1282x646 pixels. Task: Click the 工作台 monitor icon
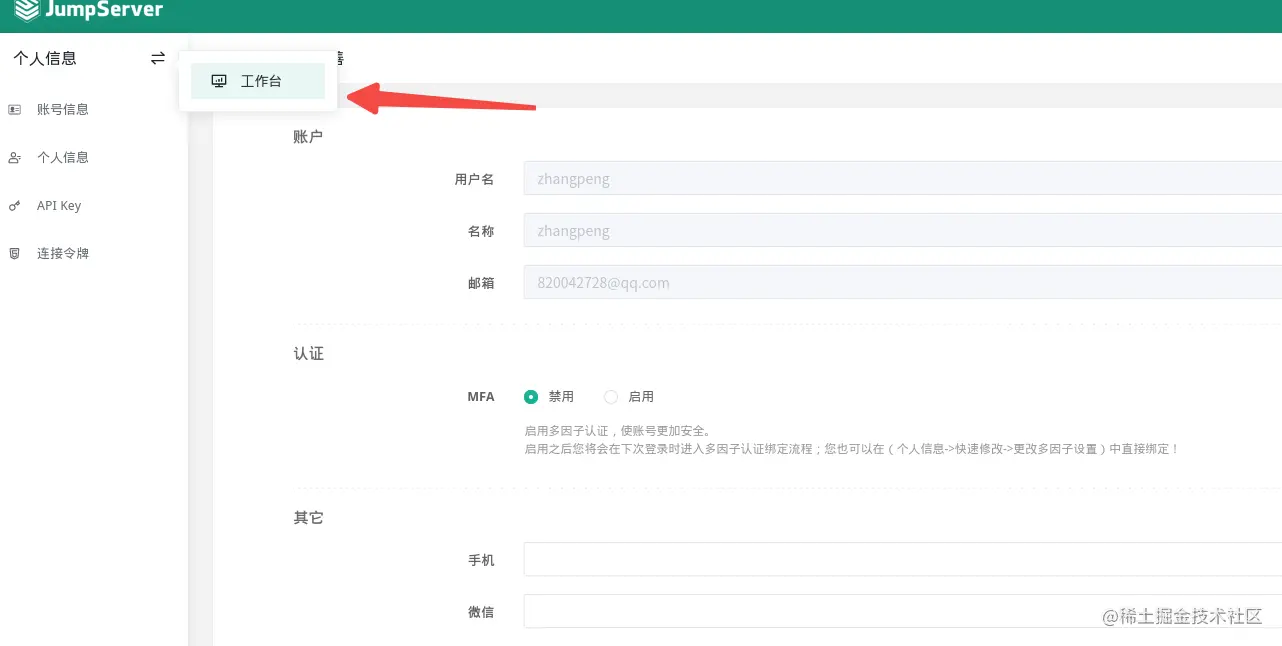[x=219, y=81]
